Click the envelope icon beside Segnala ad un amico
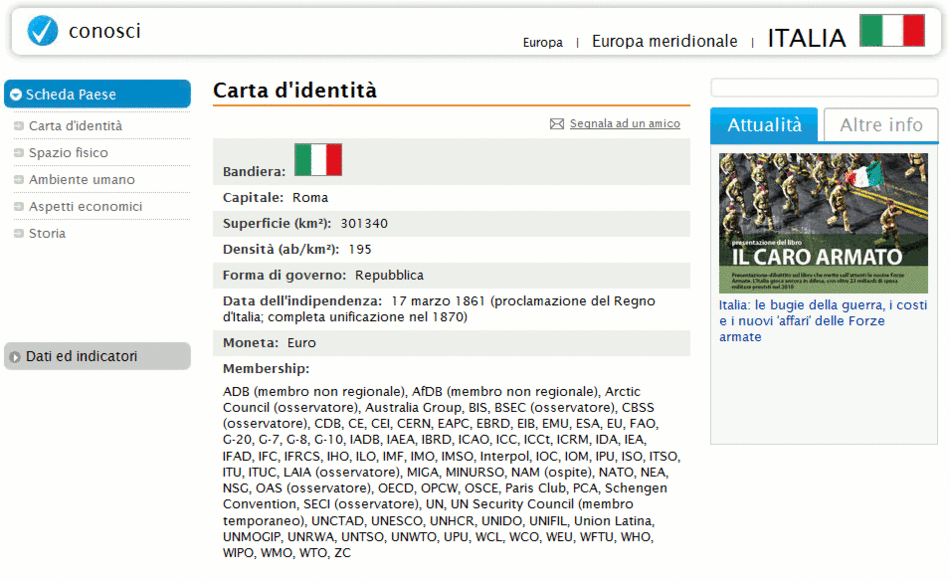The image size is (950, 582). pos(557,124)
